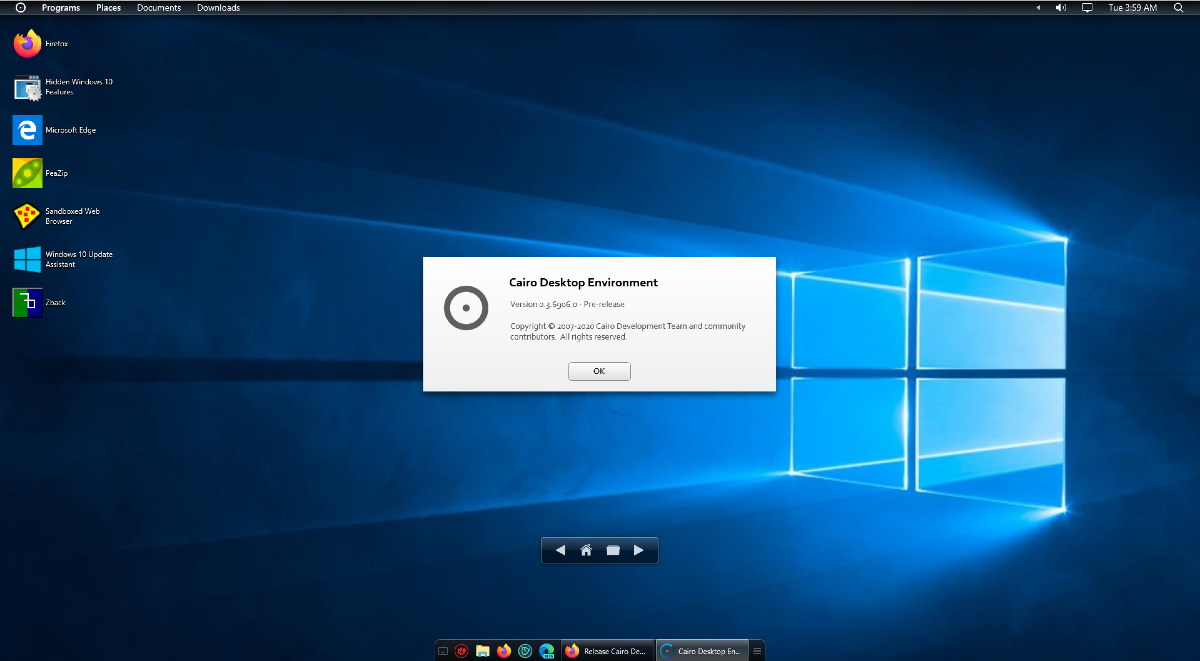1200x661 pixels.
Task: Click the volume speaker icon
Action: coord(1061,8)
